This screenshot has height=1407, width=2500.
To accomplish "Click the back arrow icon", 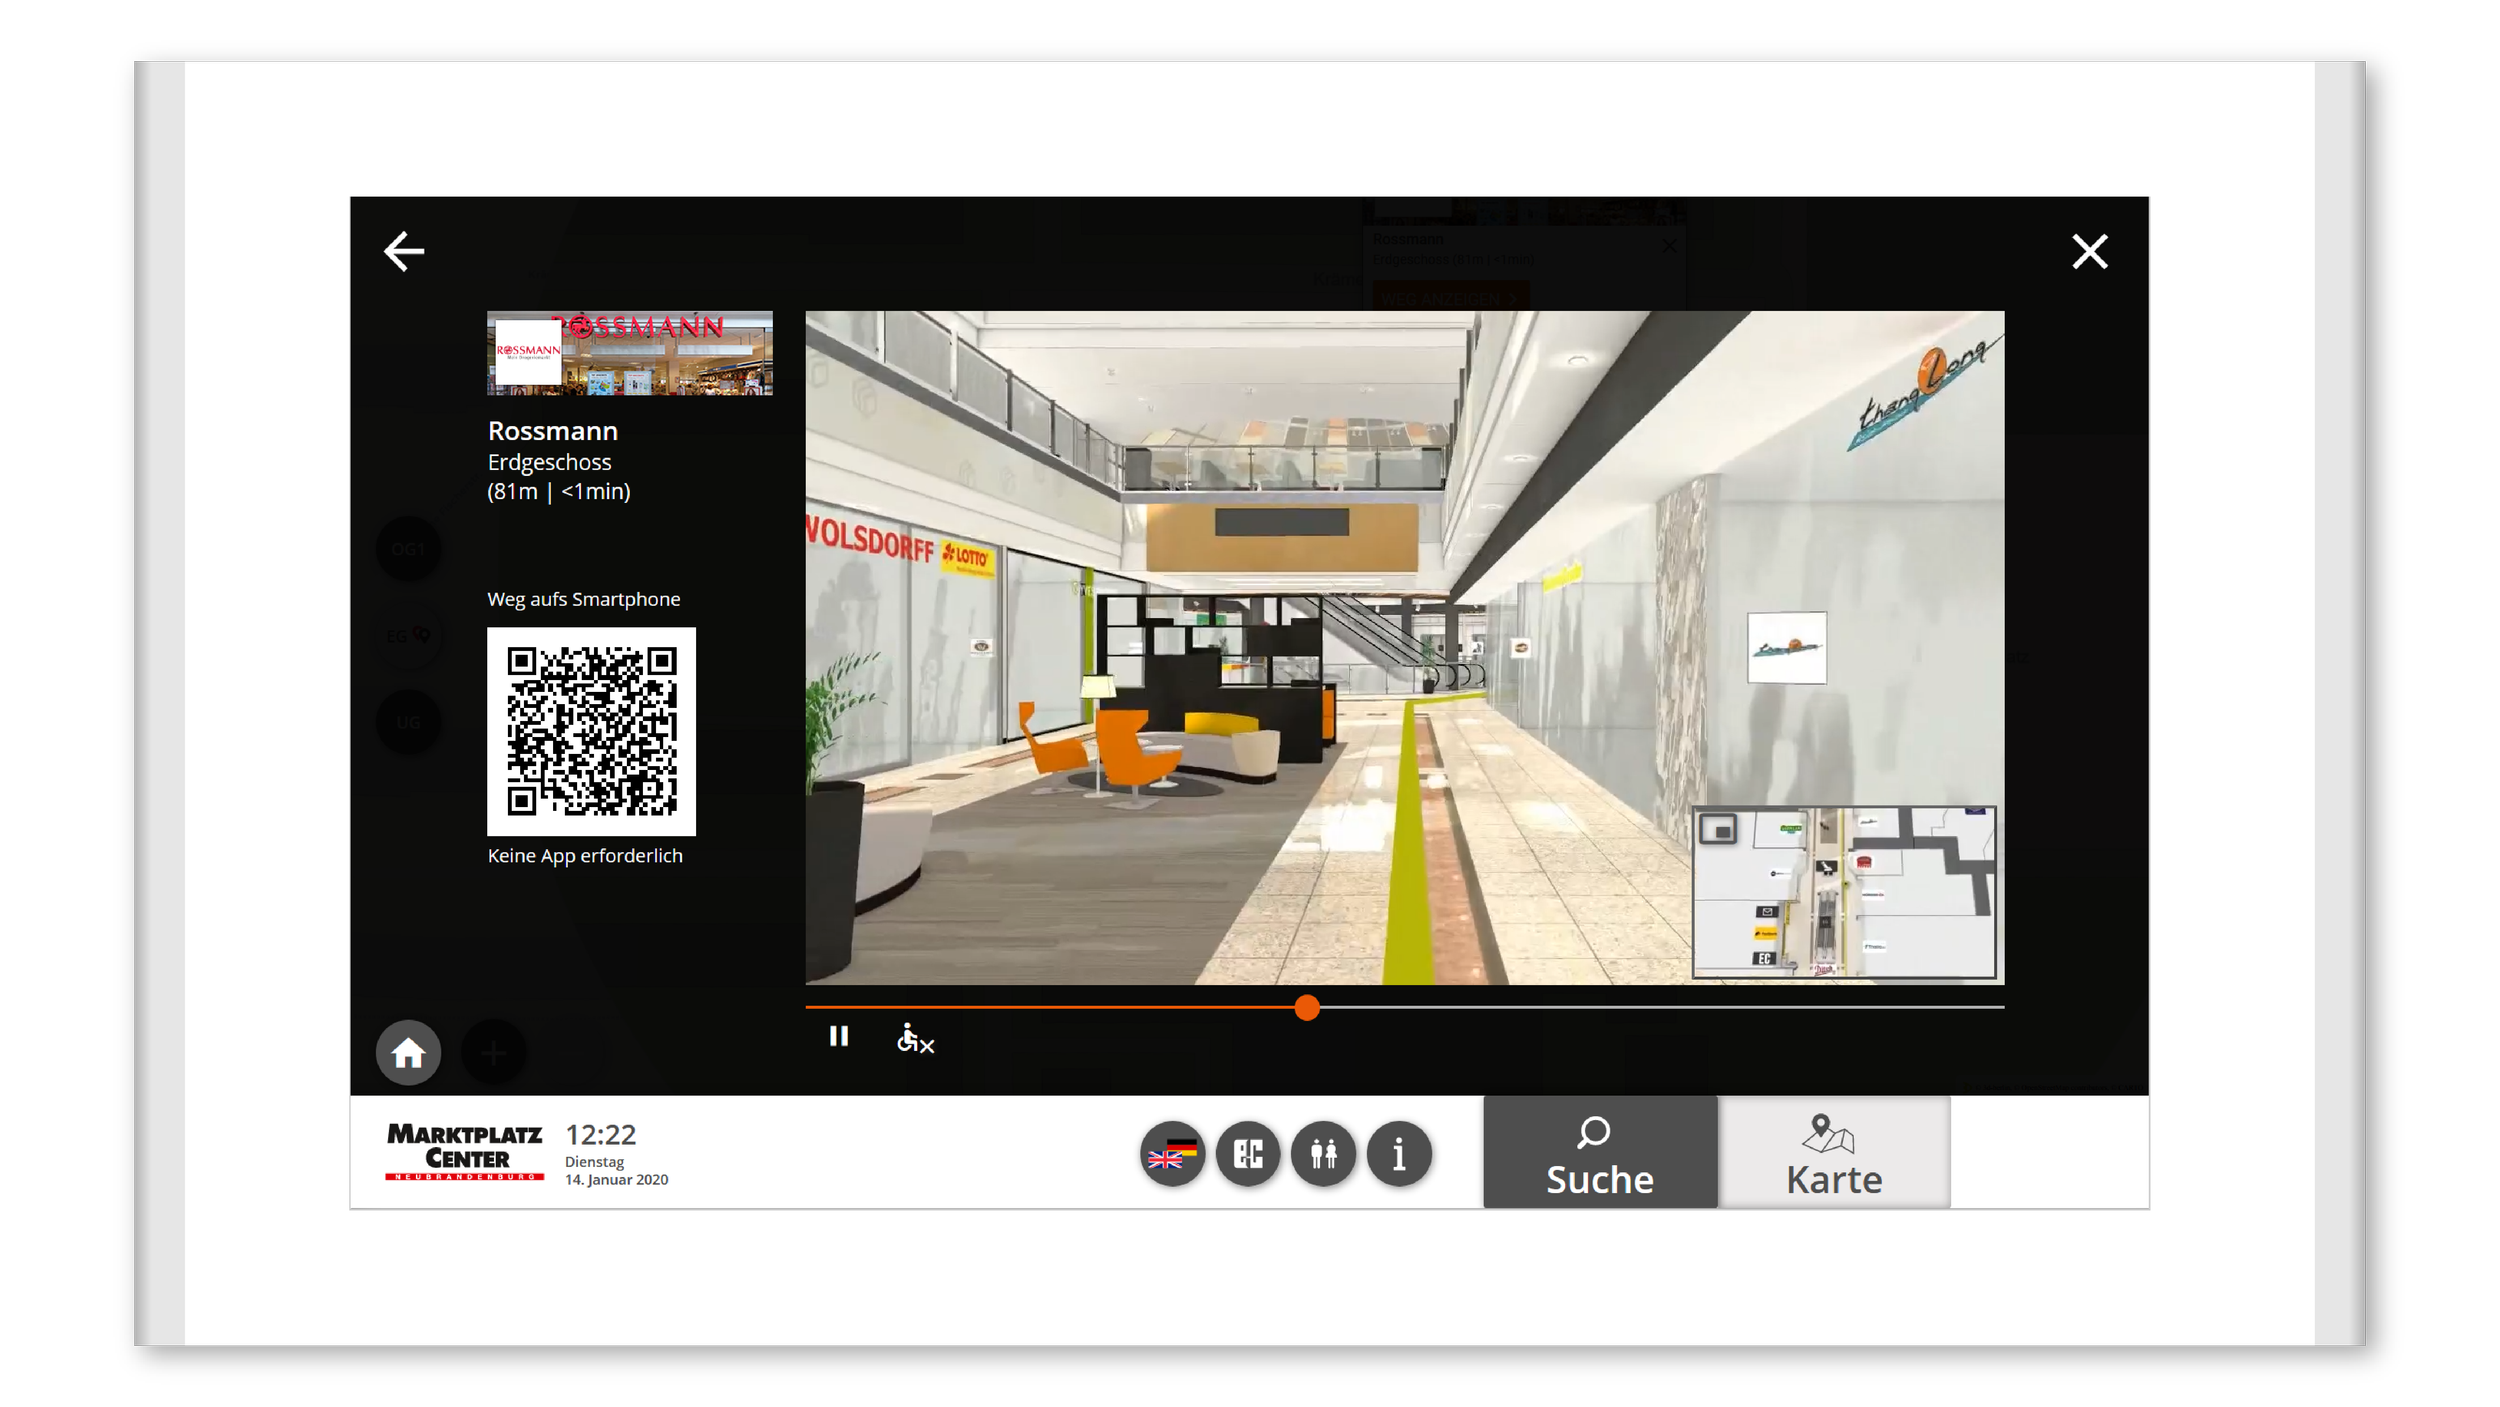I will [x=404, y=251].
